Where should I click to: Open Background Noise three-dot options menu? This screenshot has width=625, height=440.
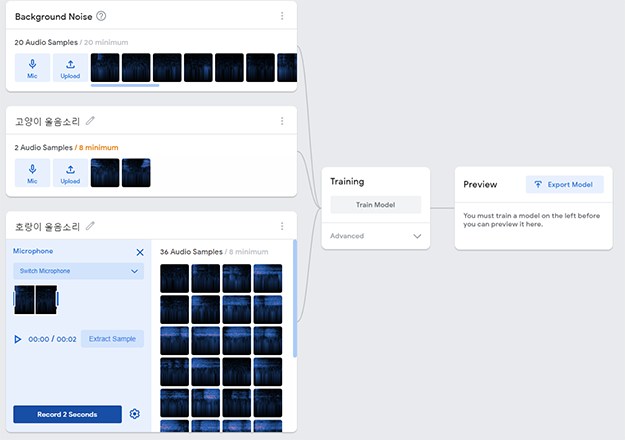(x=282, y=16)
